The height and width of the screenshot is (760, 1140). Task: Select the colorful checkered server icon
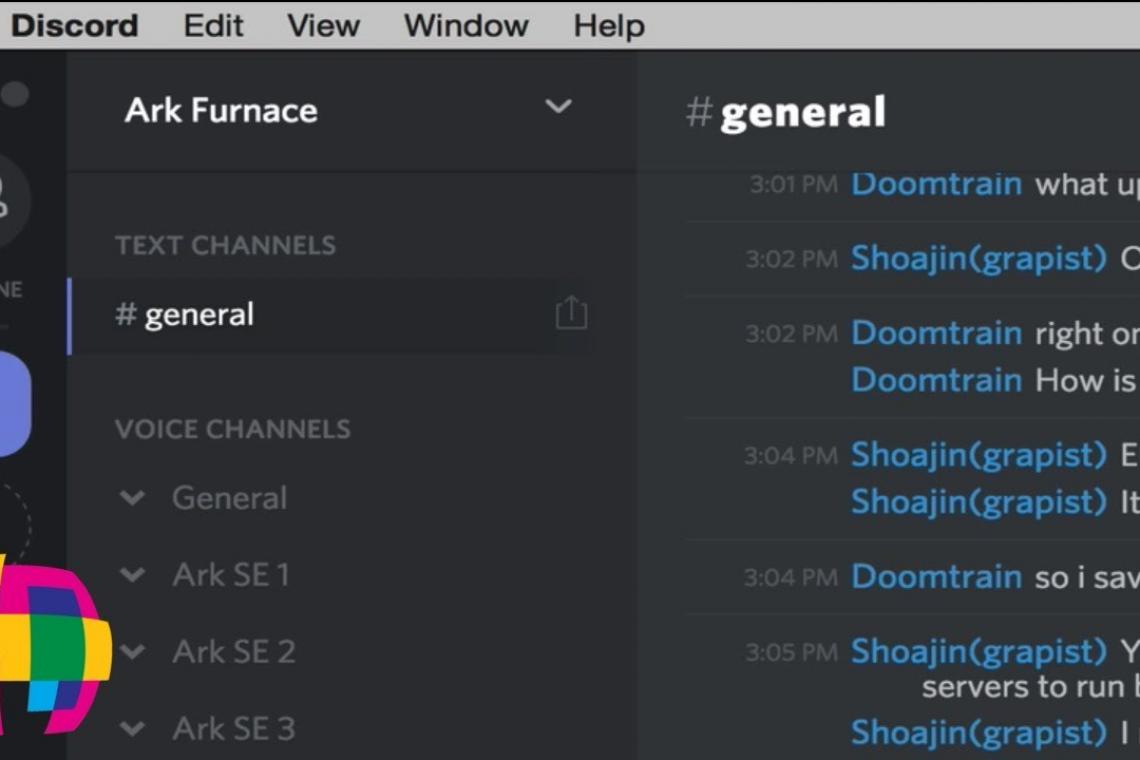coord(55,646)
